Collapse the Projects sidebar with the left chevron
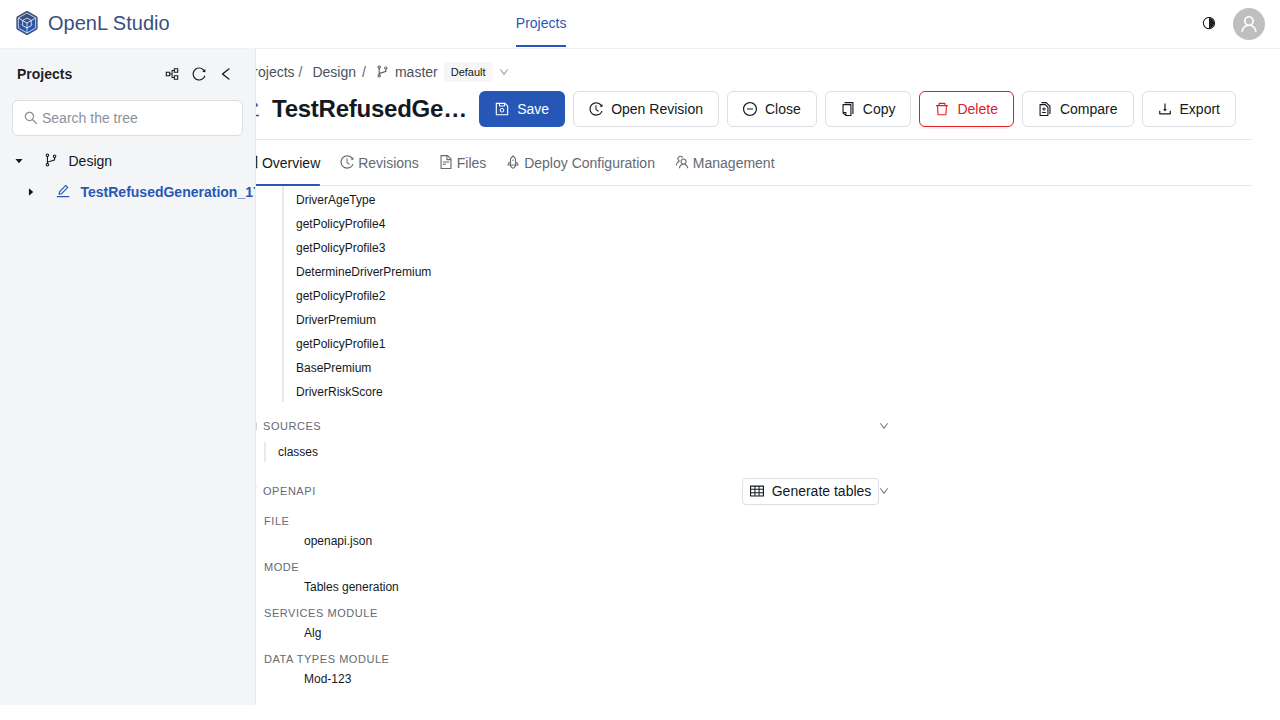 226,74
